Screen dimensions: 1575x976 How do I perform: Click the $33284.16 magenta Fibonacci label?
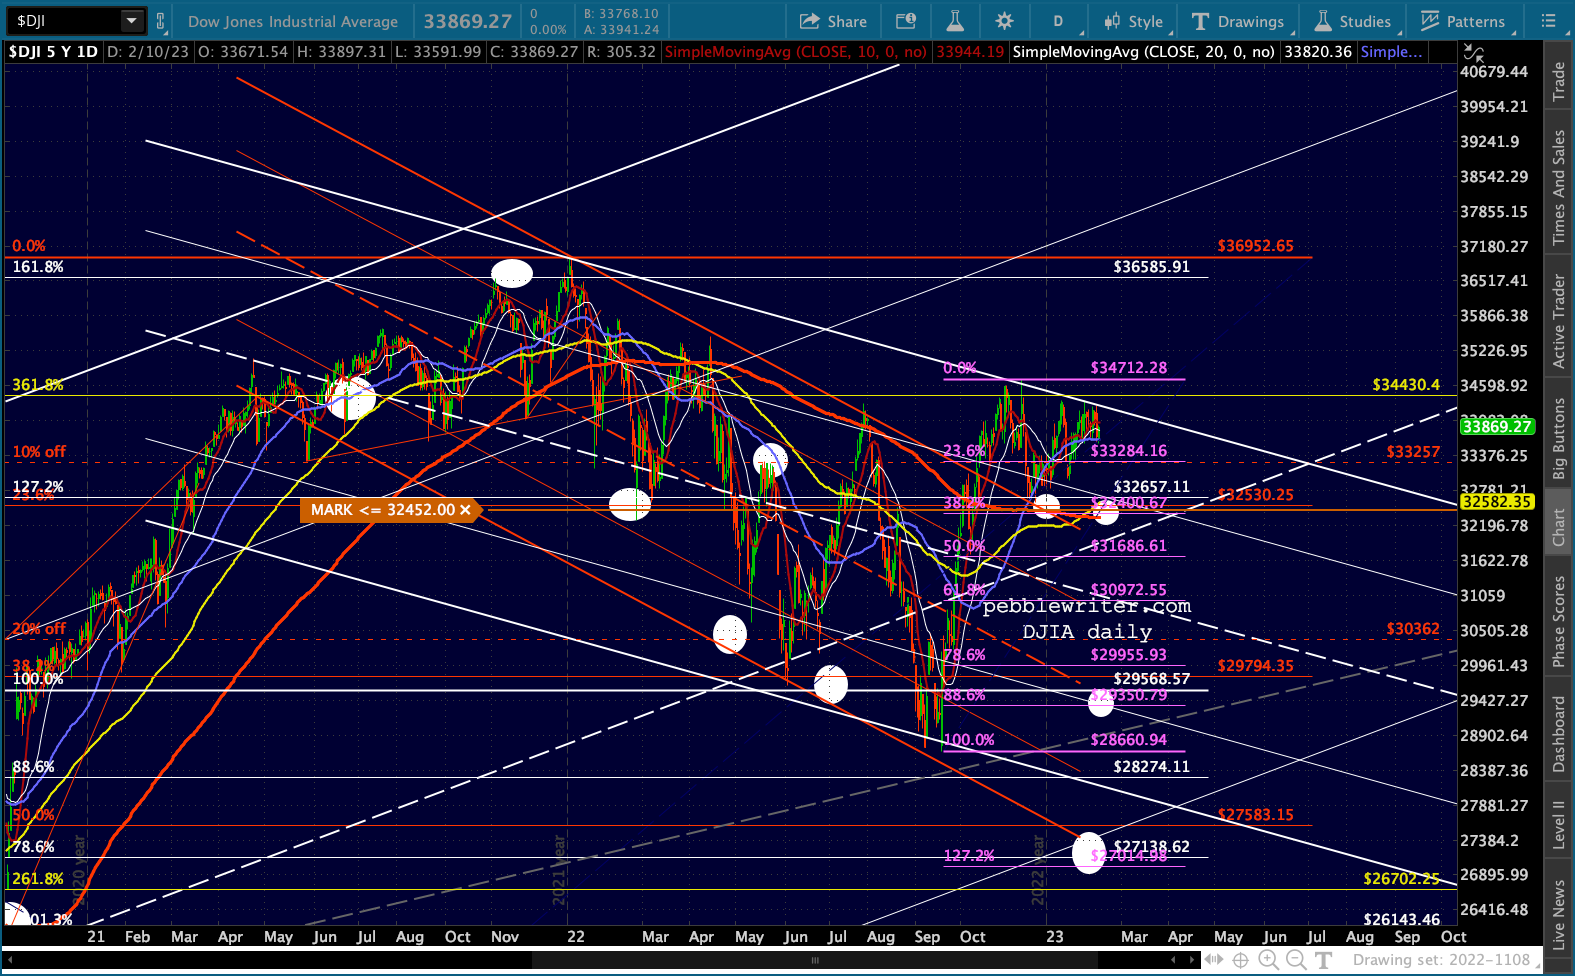coord(1129,451)
